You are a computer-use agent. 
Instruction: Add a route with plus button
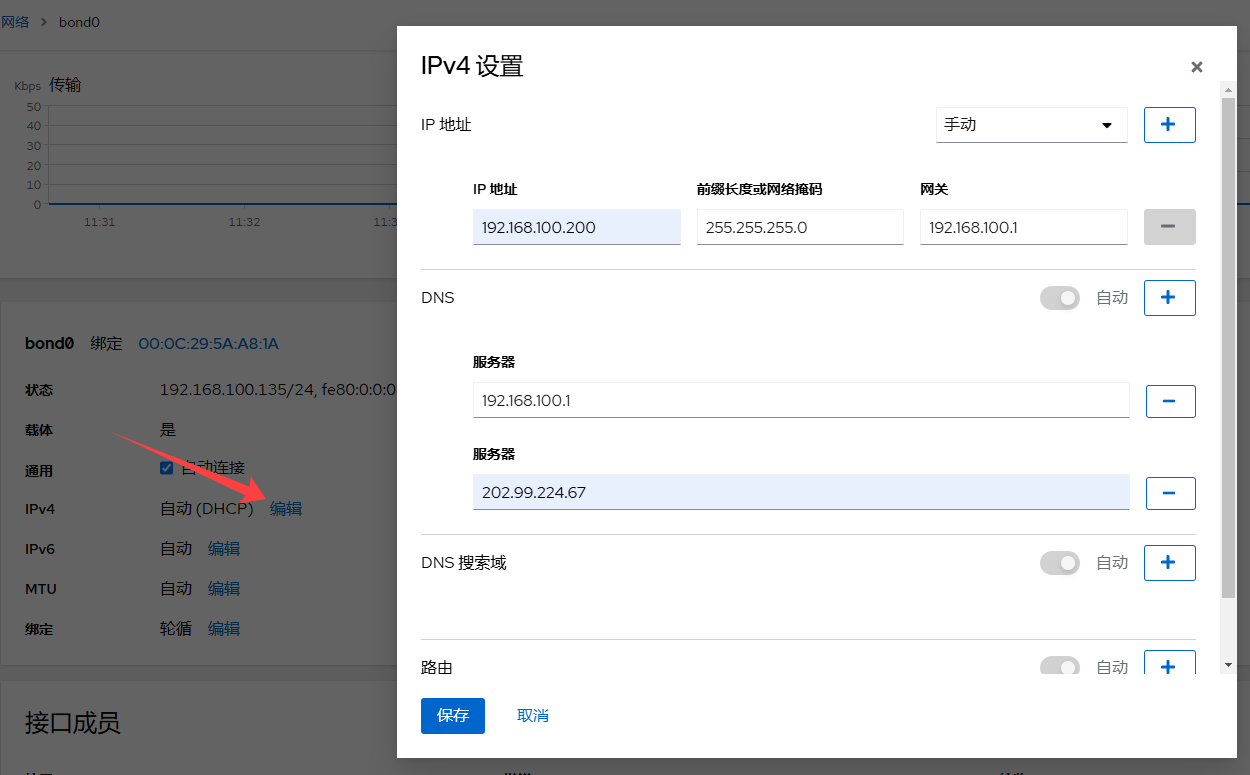(1169, 666)
